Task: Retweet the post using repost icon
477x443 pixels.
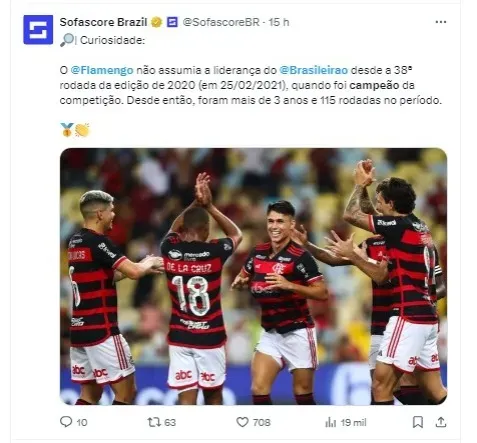Action: tap(154, 422)
